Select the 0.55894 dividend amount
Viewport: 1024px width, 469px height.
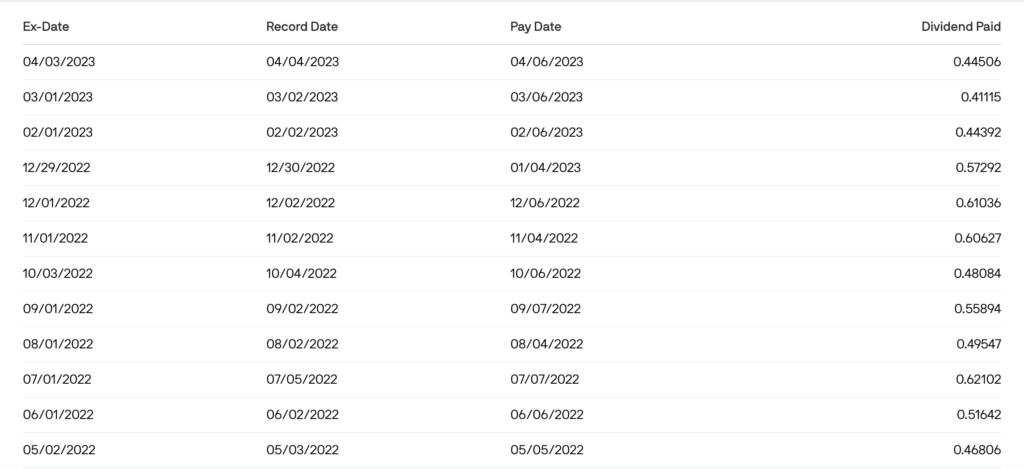[977, 309]
